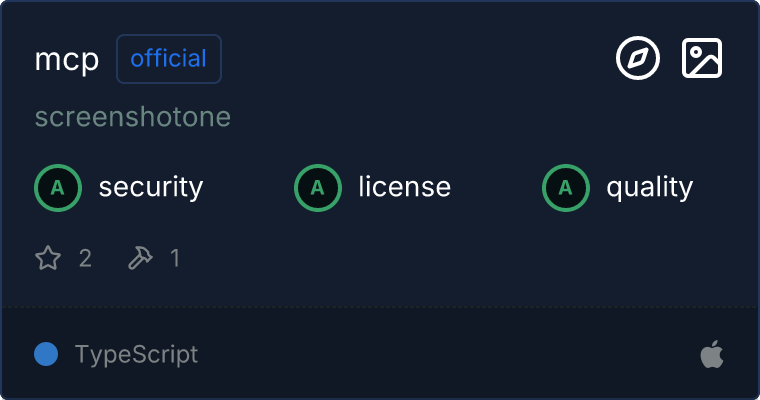The height and width of the screenshot is (400, 760).
Task: Click the license grade A badge
Action: [318, 187]
